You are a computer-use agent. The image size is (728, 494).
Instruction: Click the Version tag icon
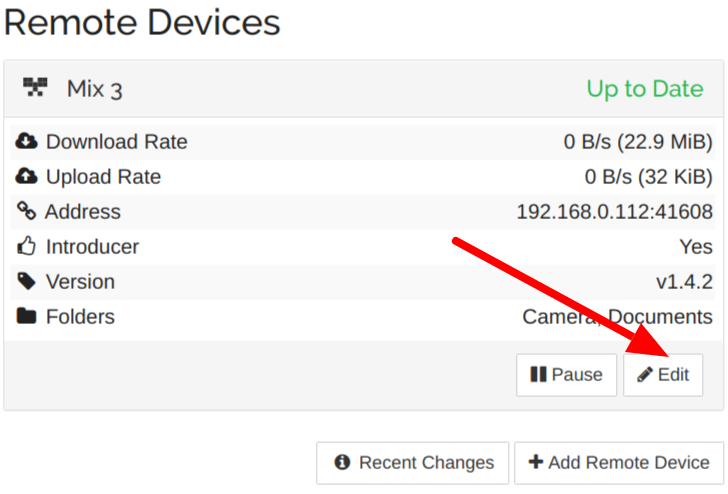click(x=26, y=281)
